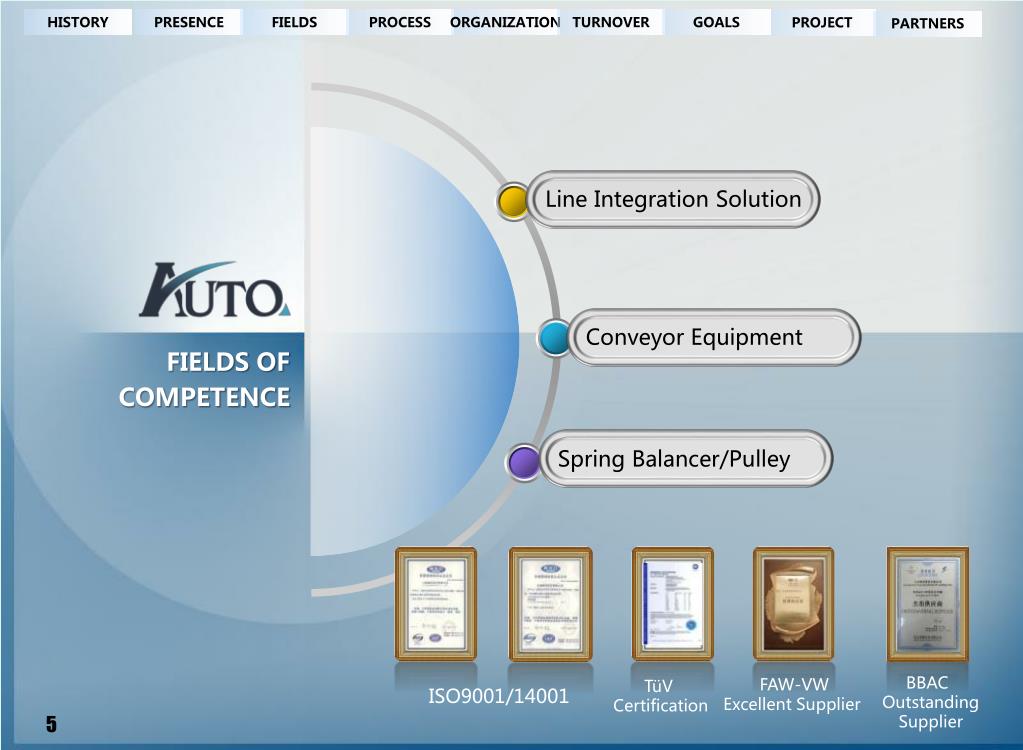Viewport: 1023px width, 750px height.
Task: Click the Line Integration Solution button
Action: point(673,199)
